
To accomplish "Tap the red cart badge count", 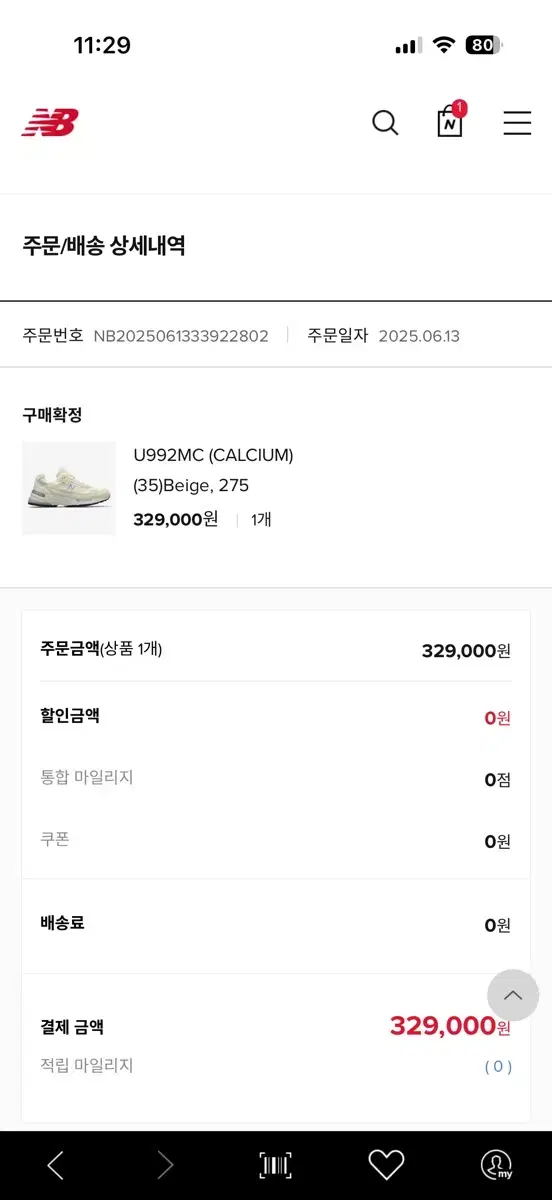I will [459, 108].
